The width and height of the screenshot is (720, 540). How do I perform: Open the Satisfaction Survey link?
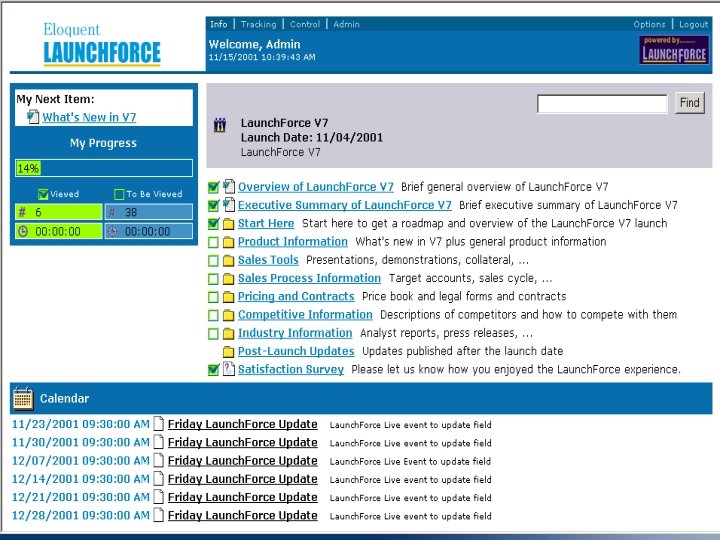point(291,370)
